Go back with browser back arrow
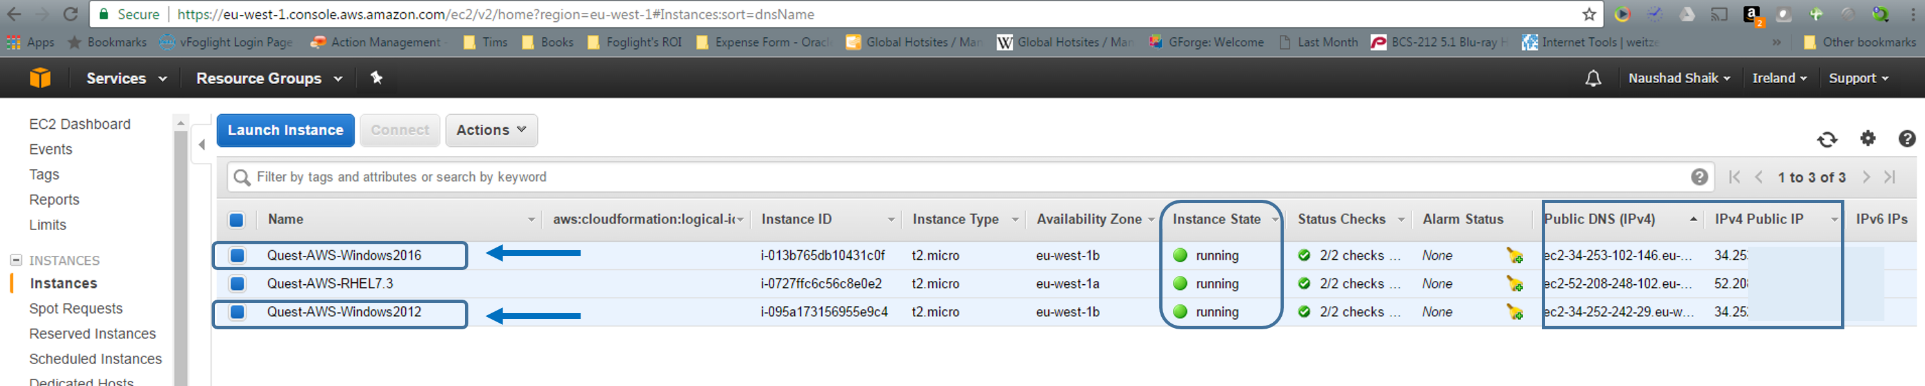 click(x=14, y=14)
